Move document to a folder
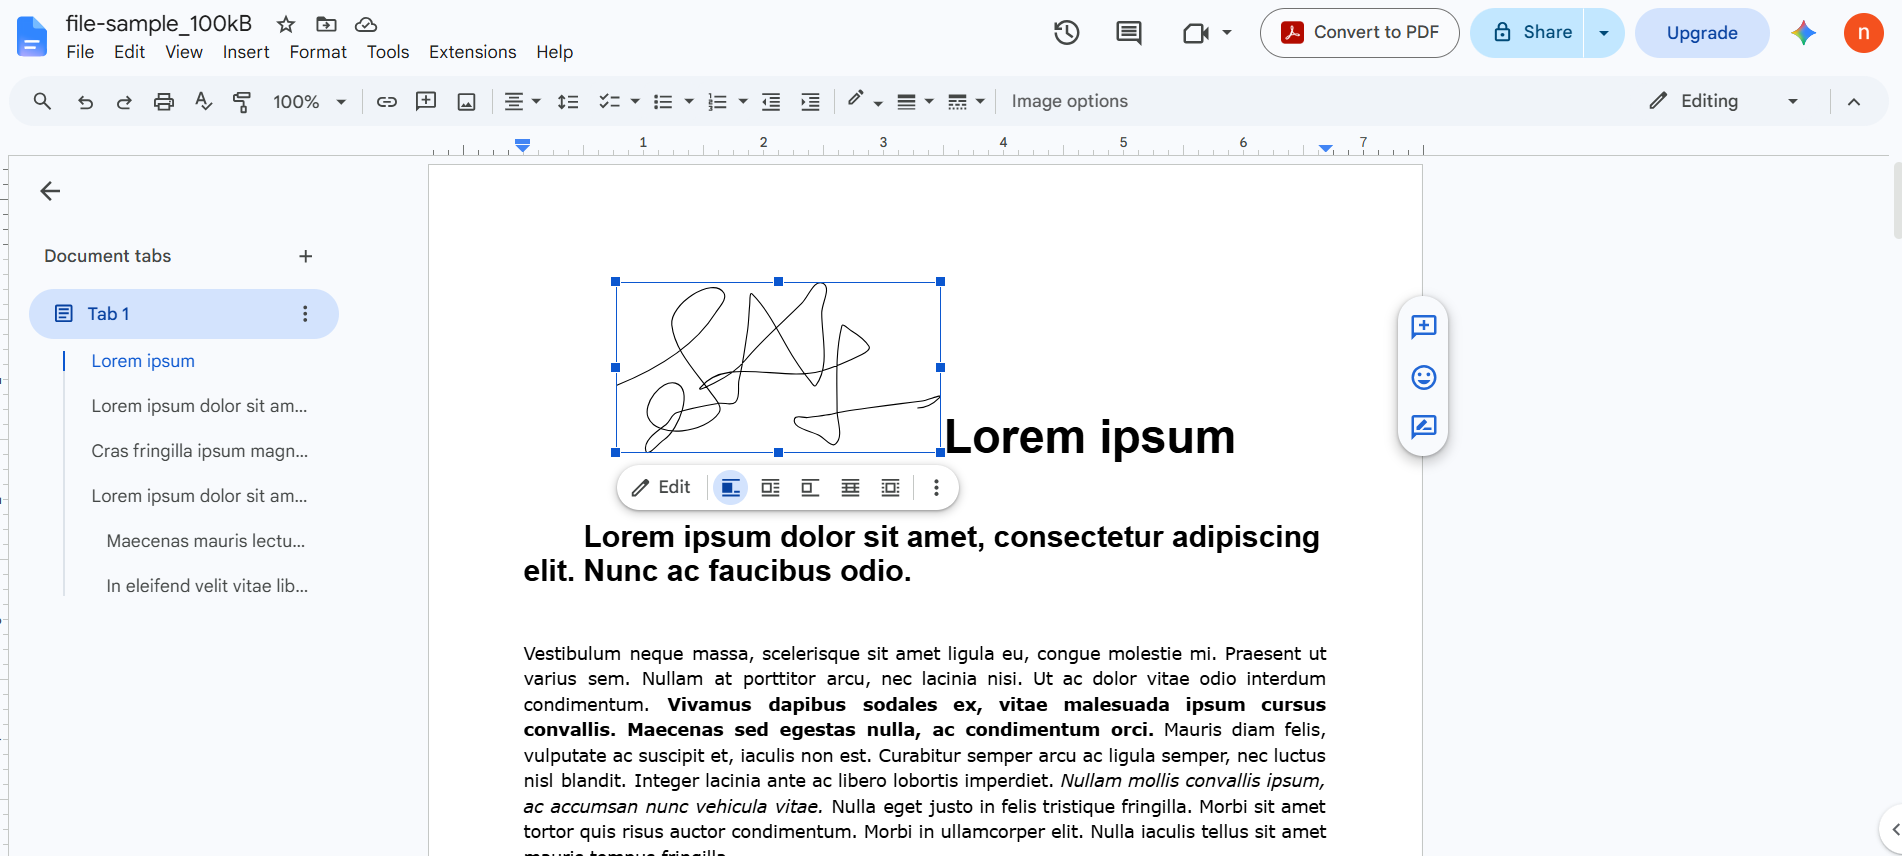 click(x=326, y=24)
